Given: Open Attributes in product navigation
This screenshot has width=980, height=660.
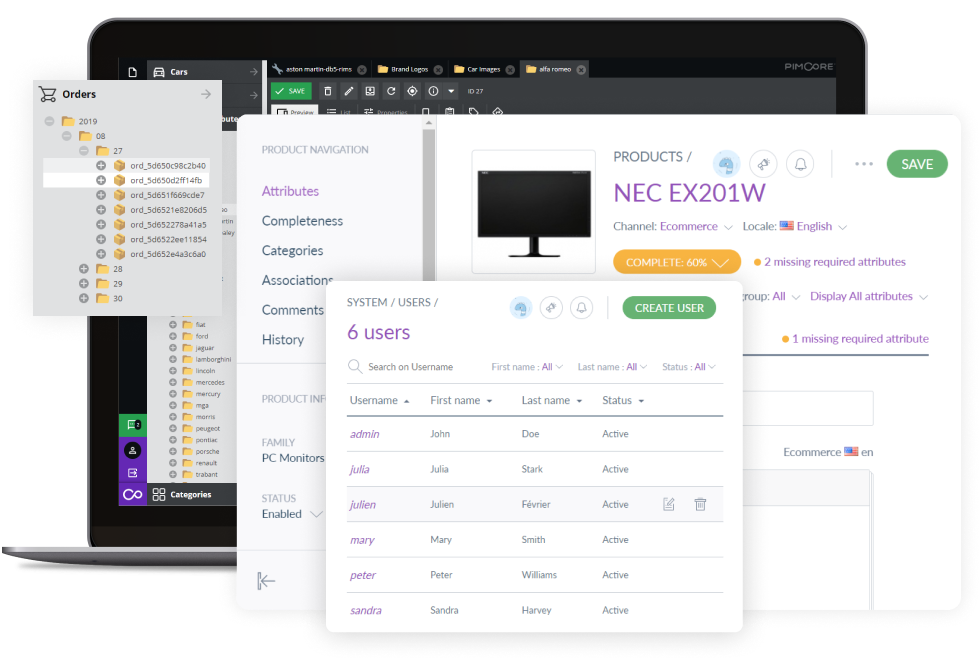Looking at the screenshot, I should pos(290,191).
